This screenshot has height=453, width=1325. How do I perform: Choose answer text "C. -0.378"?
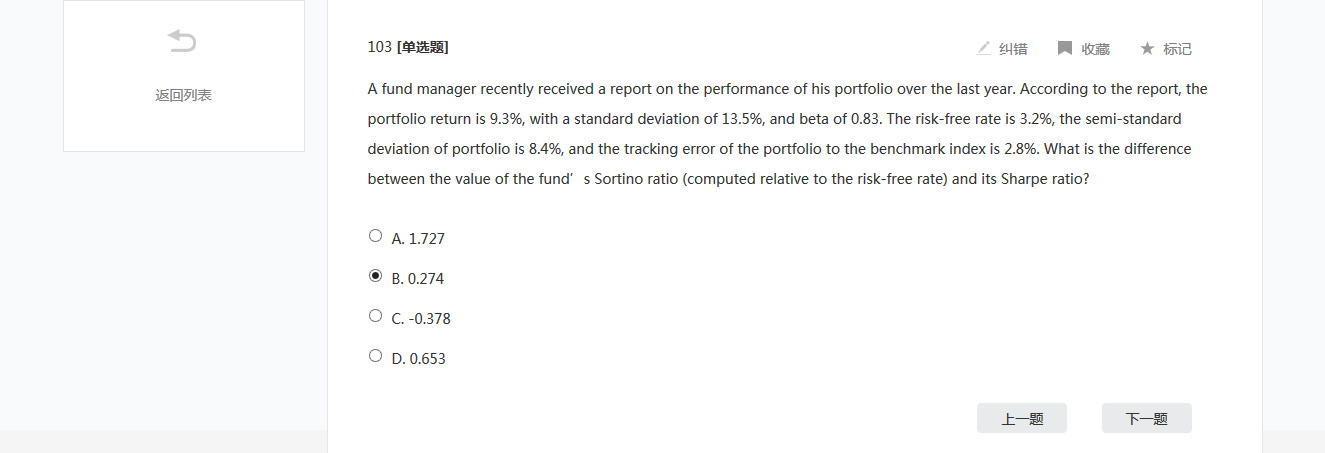click(x=421, y=319)
